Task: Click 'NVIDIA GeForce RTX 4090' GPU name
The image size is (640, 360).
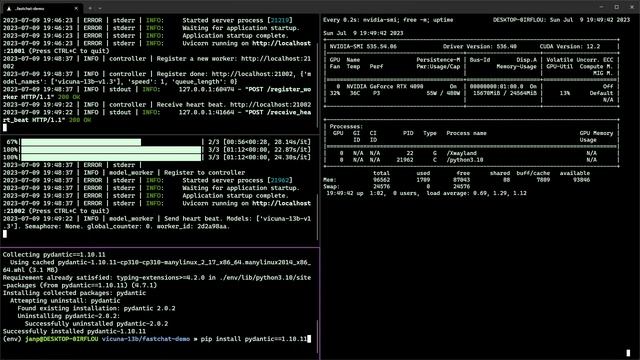Action: (385, 87)
